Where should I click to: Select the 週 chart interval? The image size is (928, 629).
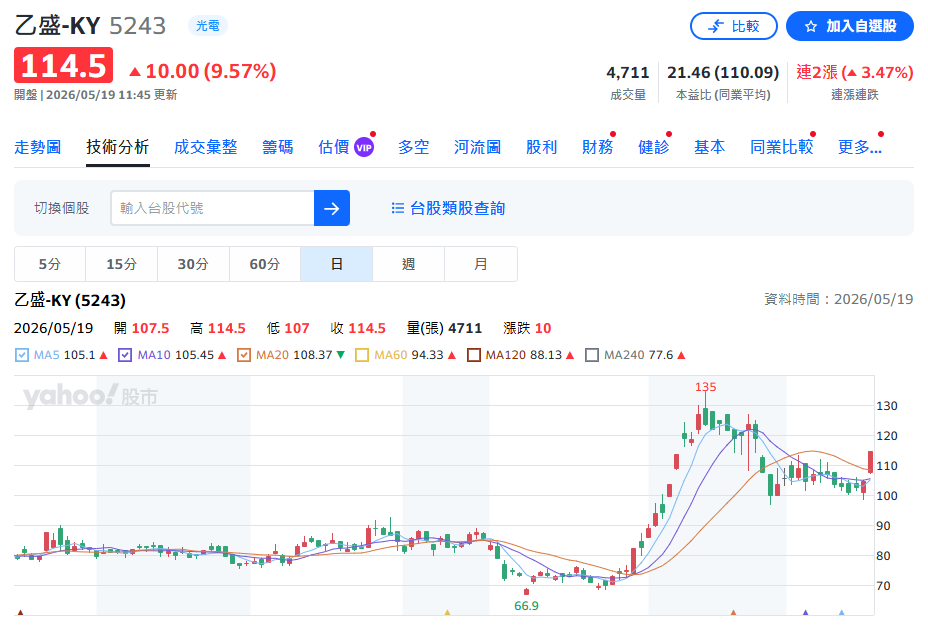408,264
